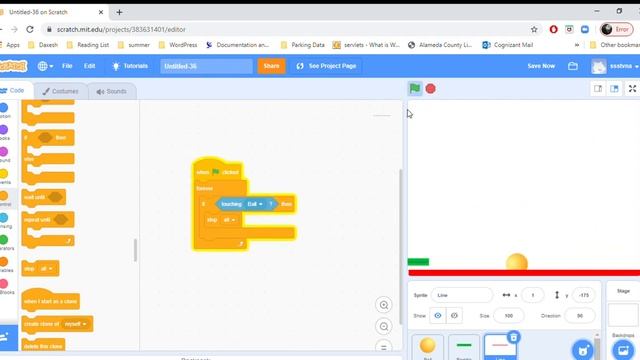Select the Sensing blocks category
Screen dimensions: 640x360
pos(5,221)
